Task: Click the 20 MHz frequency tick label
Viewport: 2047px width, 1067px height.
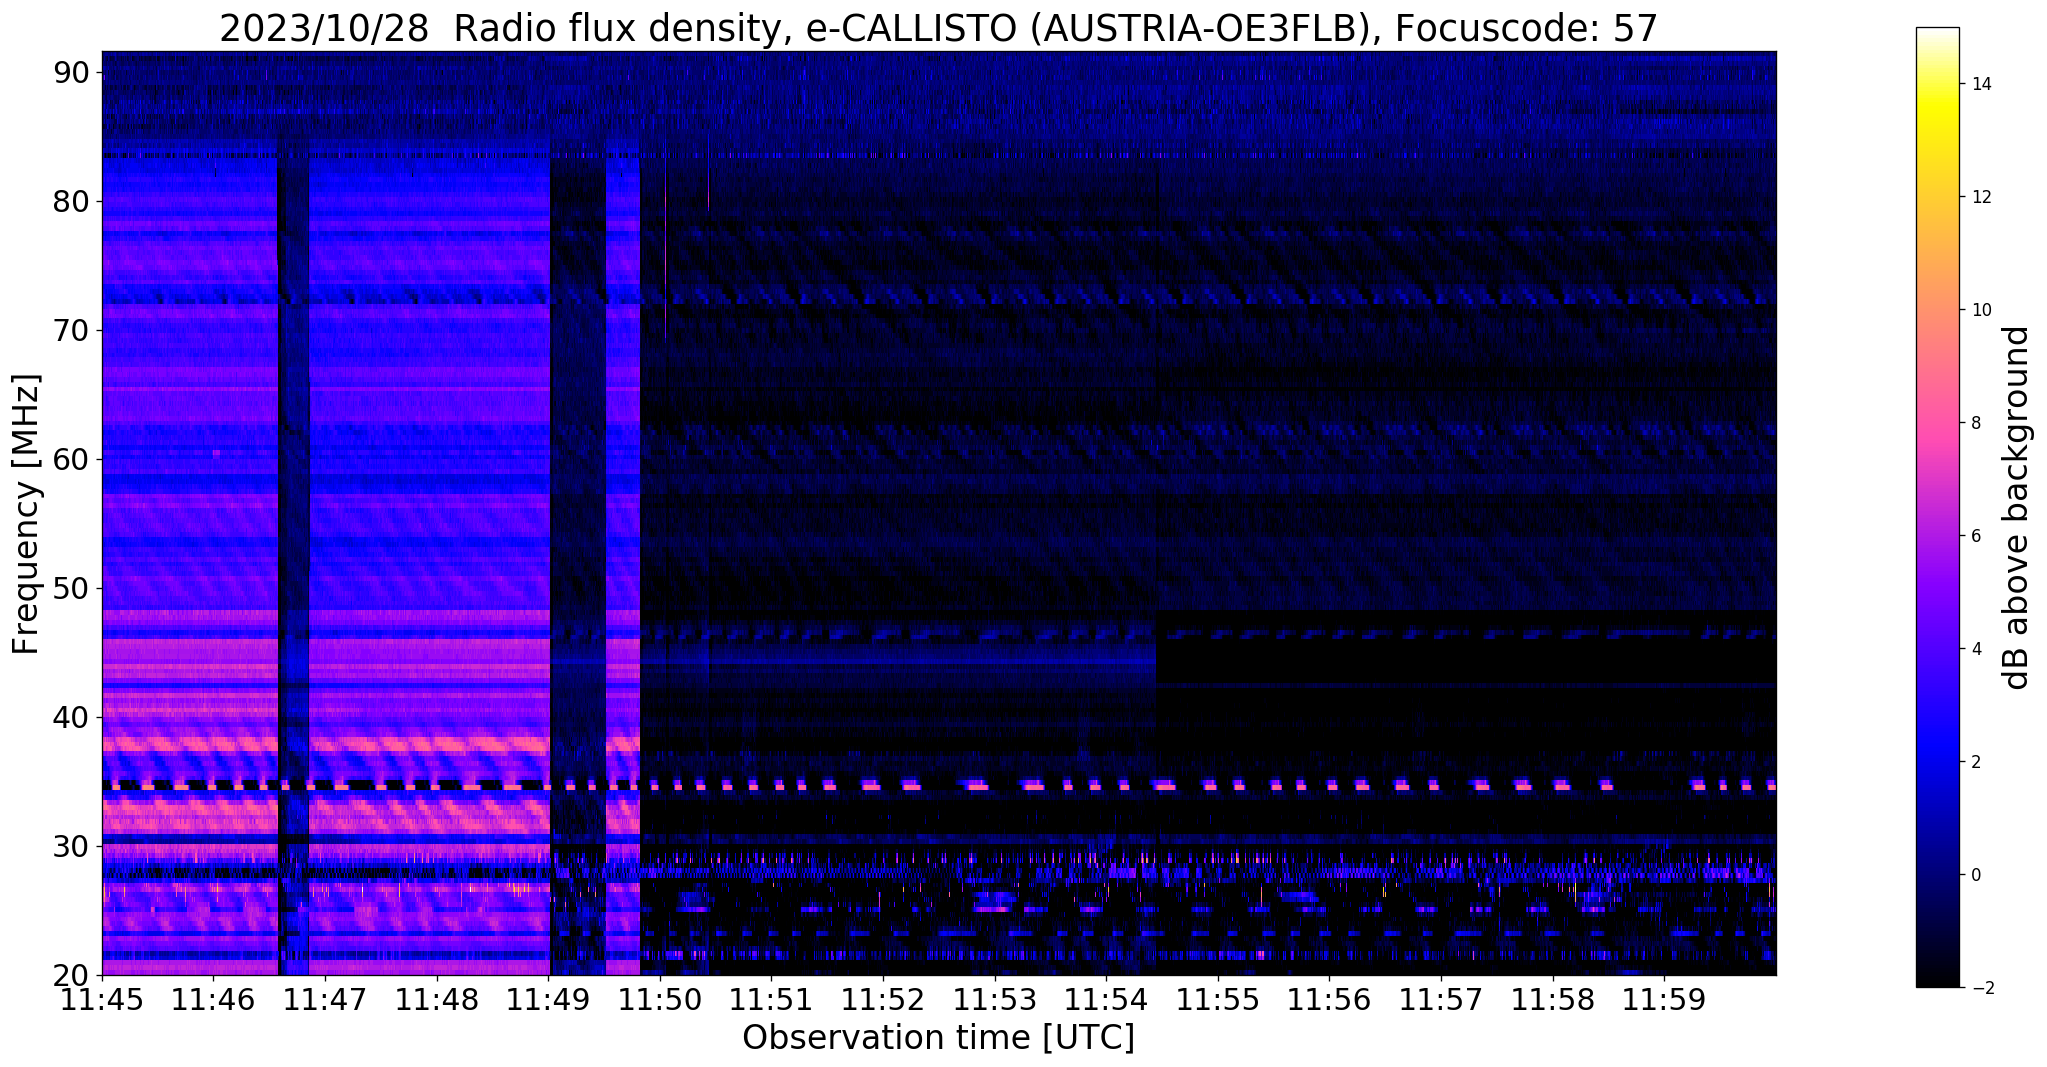Action: tap(71, 975)
